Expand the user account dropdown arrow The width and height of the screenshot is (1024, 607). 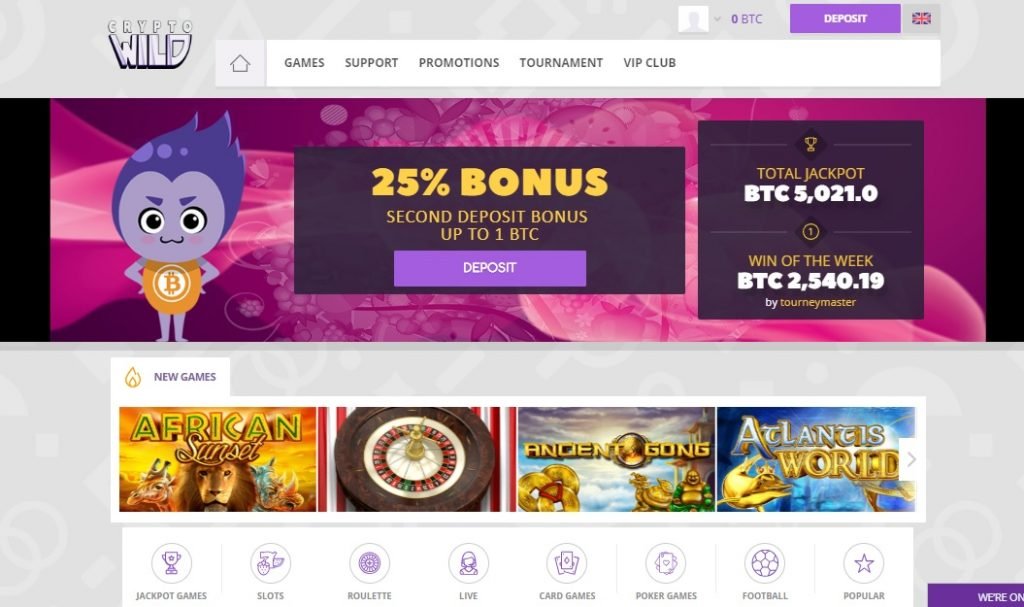[x=717, y=19]
